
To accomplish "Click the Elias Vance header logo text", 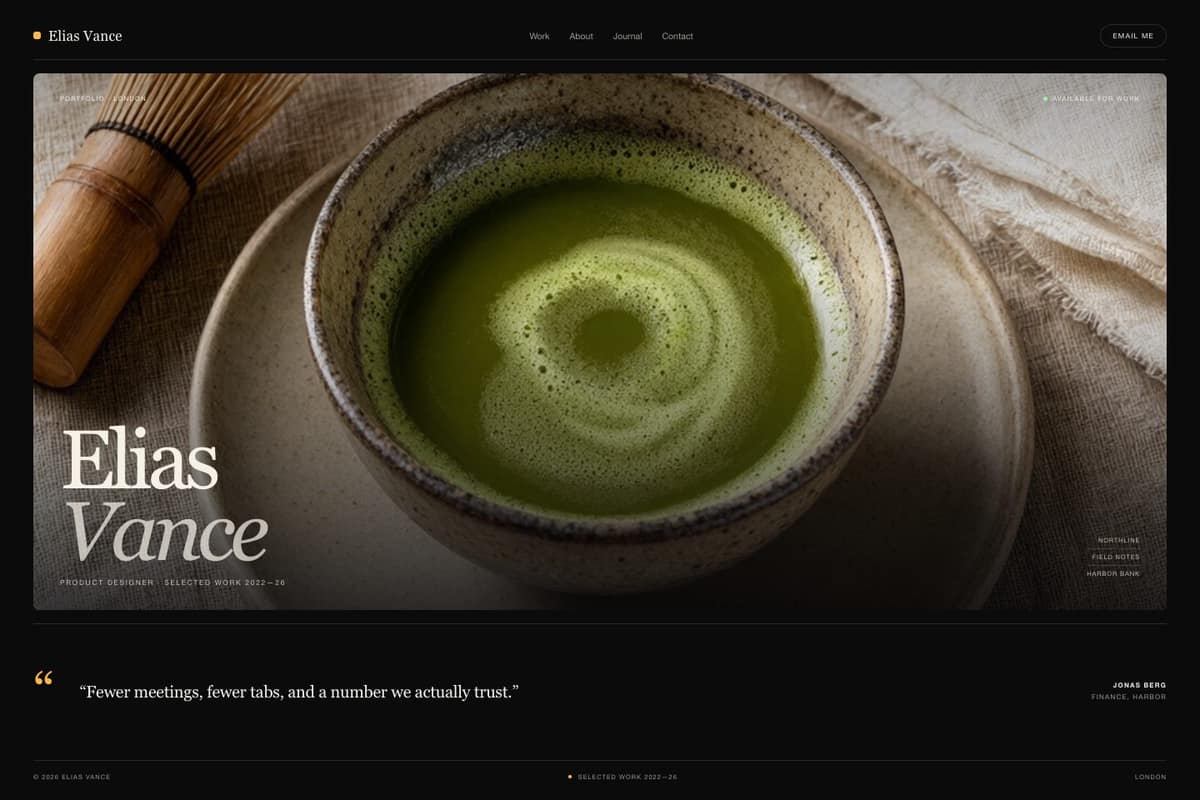I will (85, 36).
